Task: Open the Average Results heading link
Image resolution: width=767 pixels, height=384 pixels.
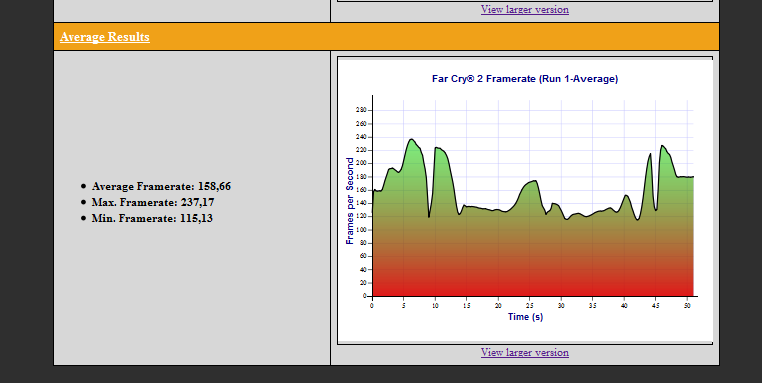Action: pyautogui.click(x=105, y=37)
